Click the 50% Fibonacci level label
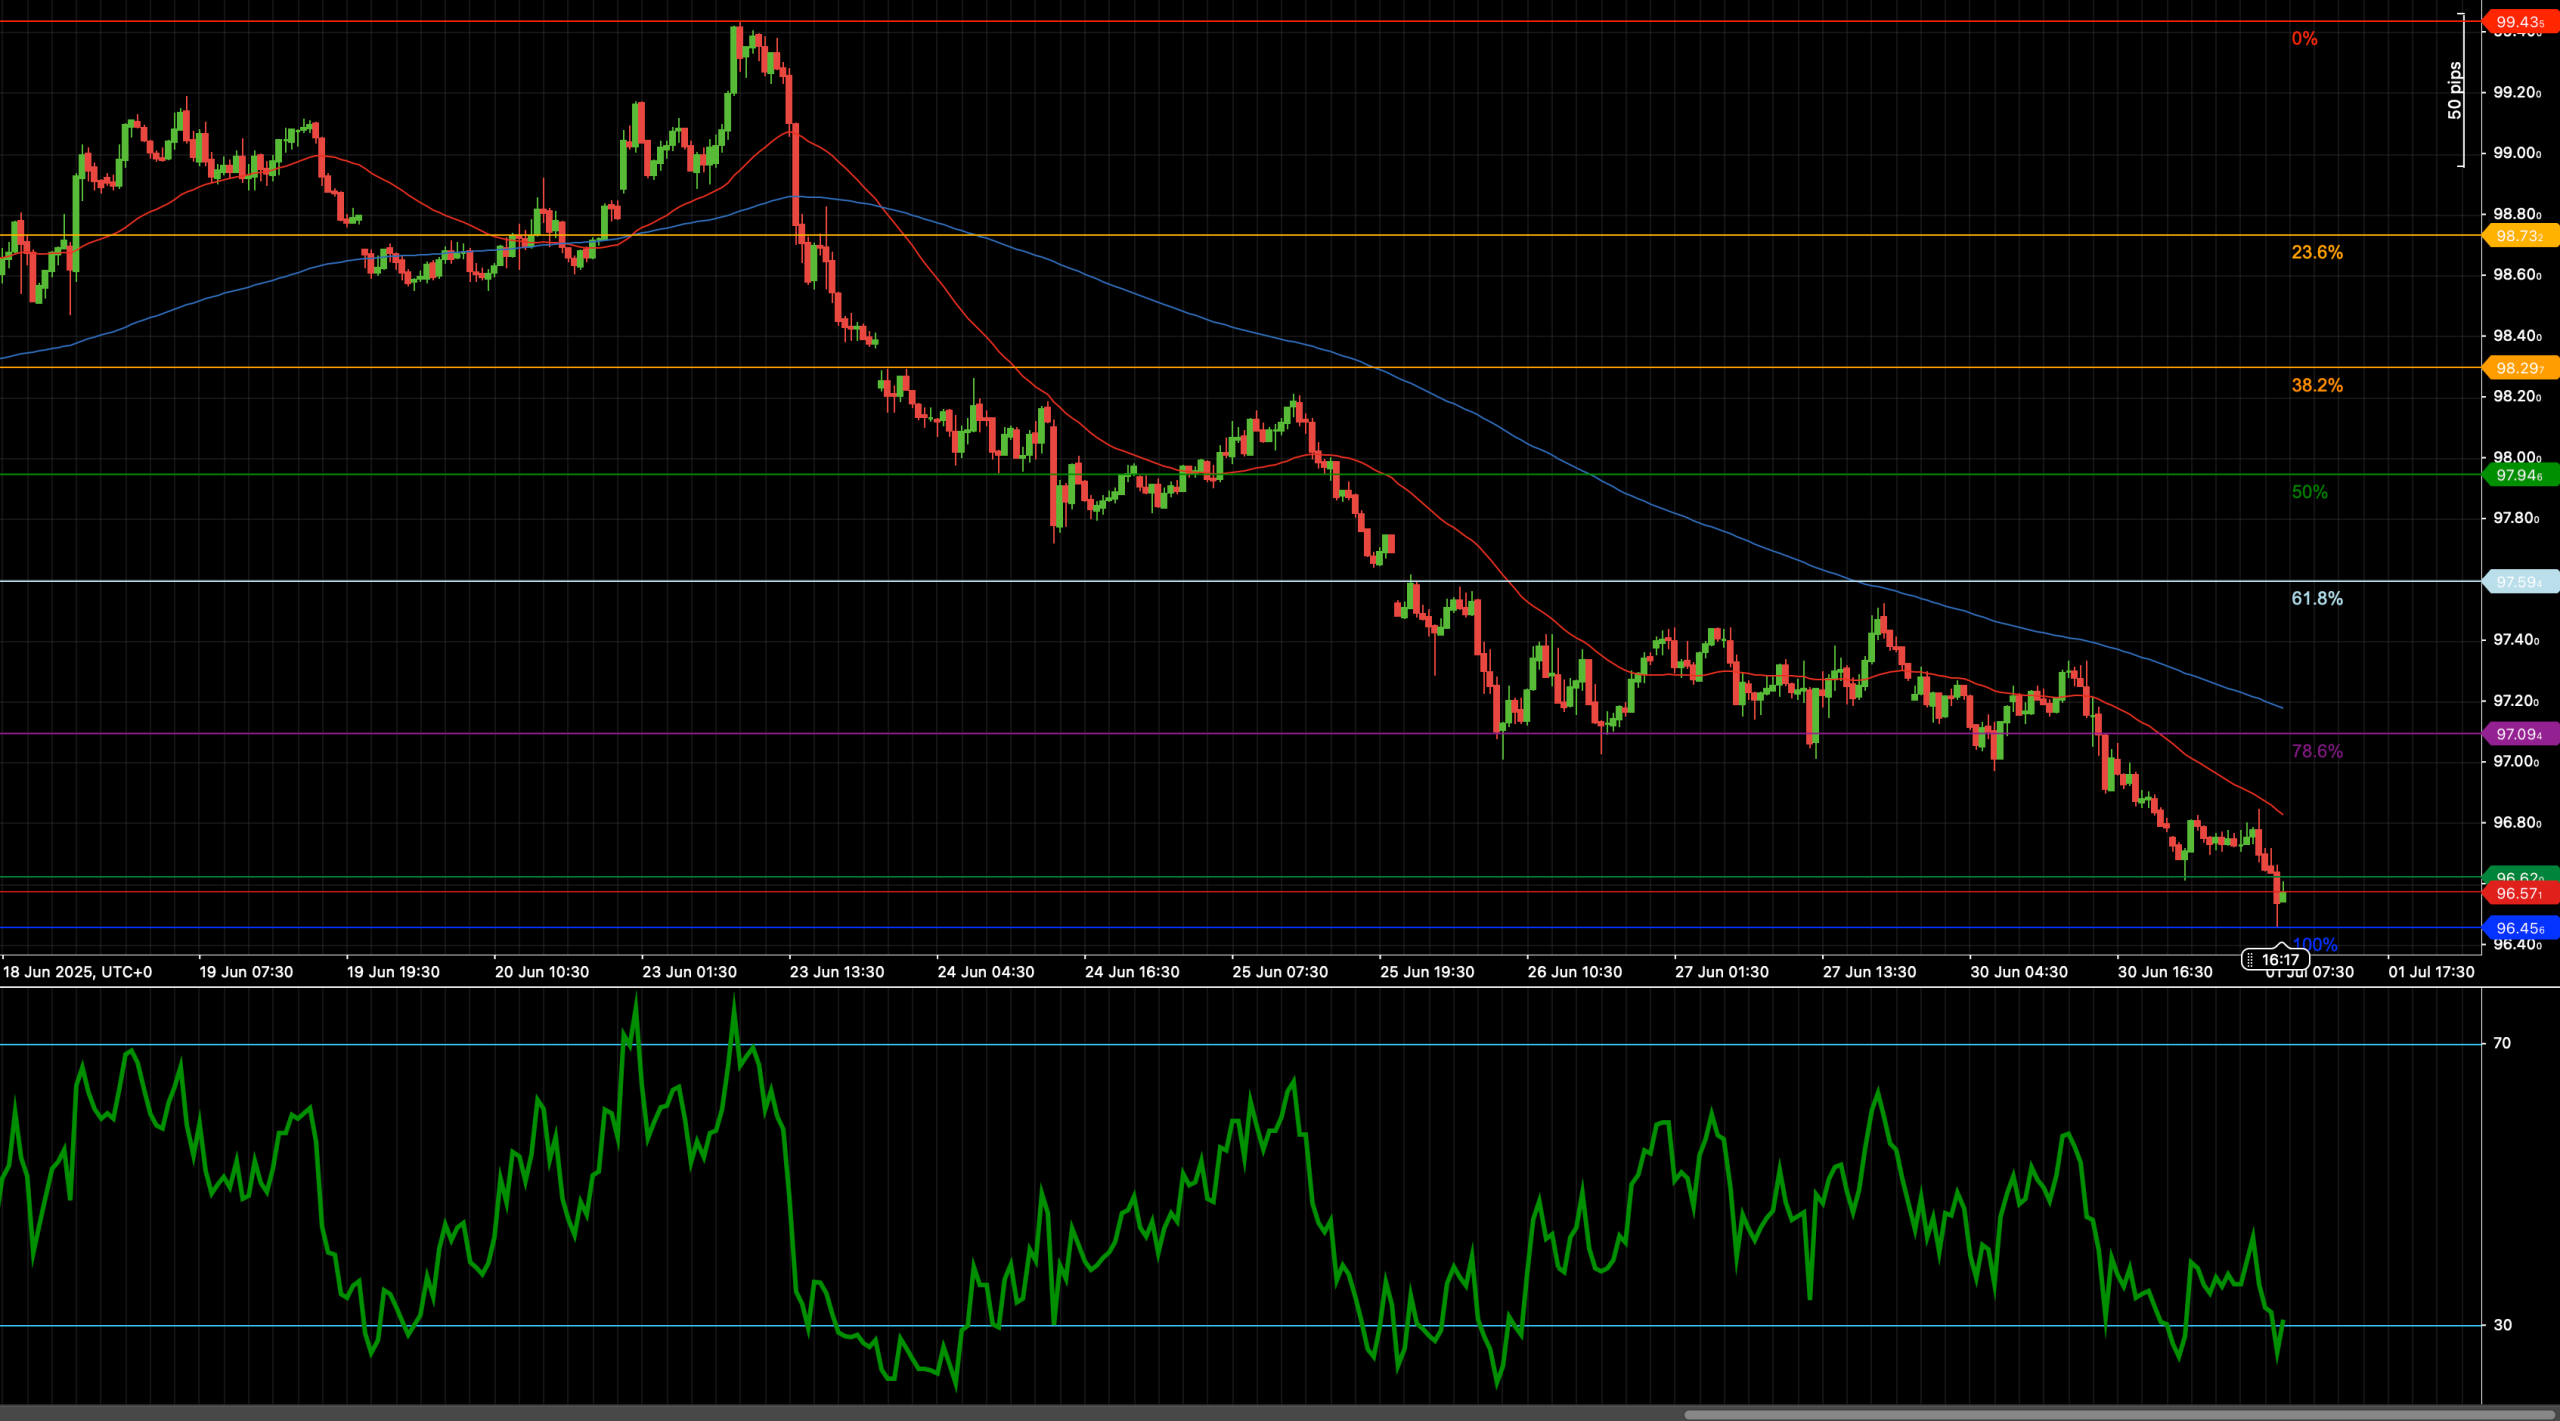Screen dimensions: 2560x1421 [x=2309, y=492]
